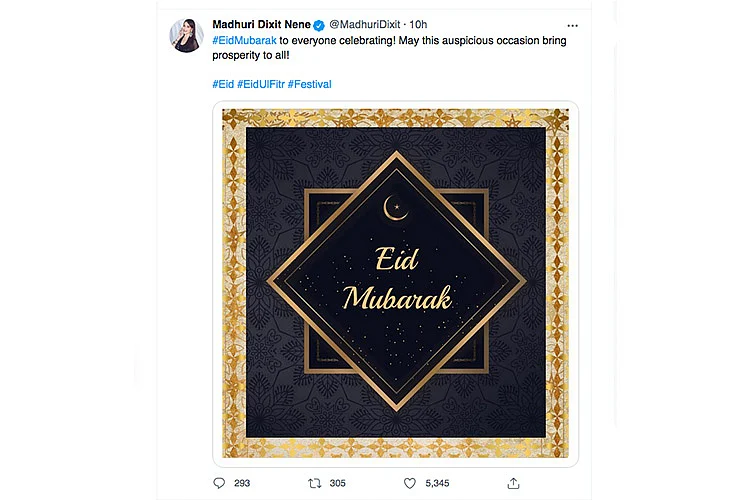750x500 pixels.
Task: Open the #Eid hashtag link
Action: [223, 84]
